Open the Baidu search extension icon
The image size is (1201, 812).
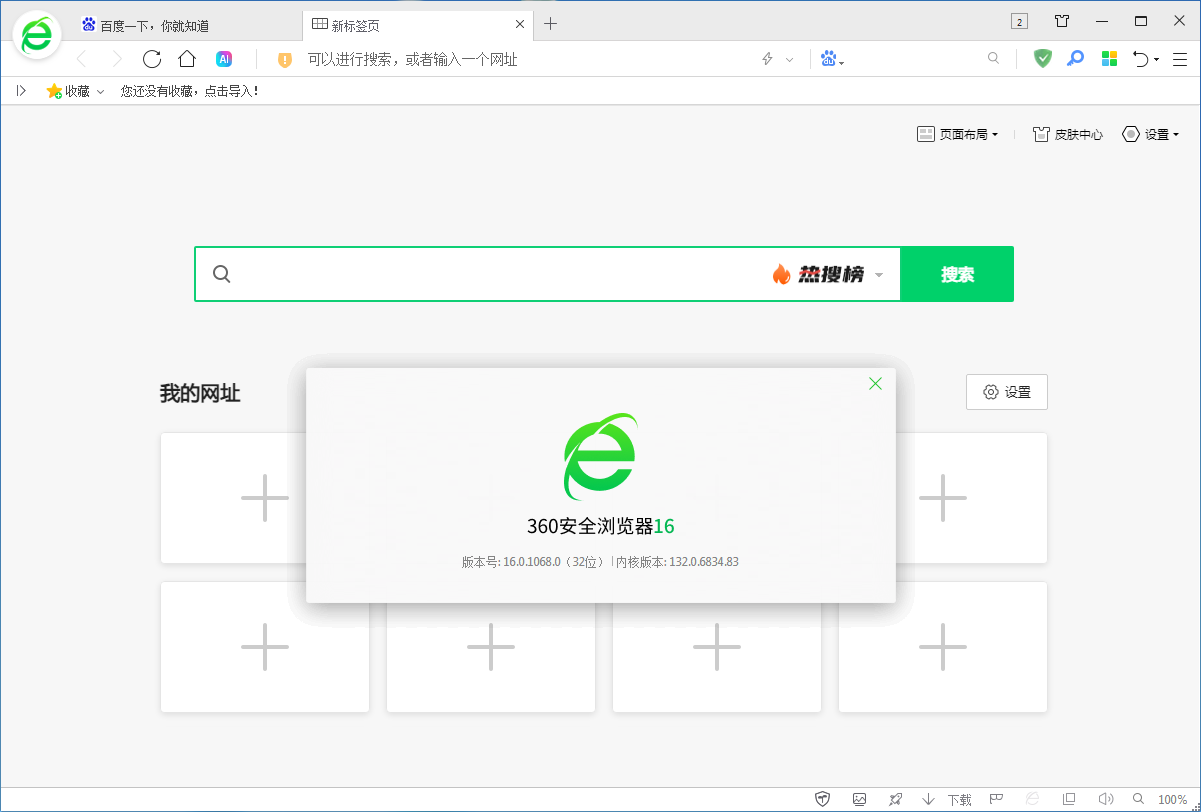[x=828, y=58]
